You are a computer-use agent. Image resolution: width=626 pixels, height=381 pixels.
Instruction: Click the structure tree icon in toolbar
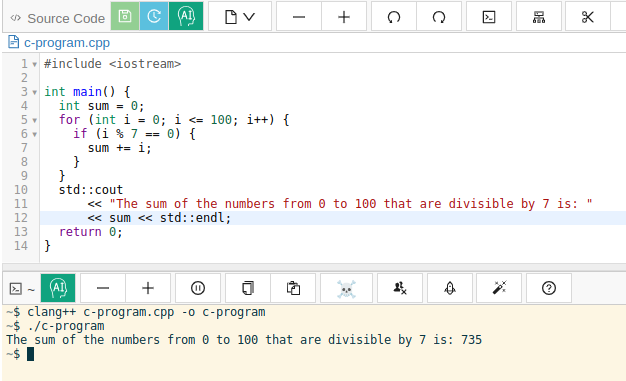[x=539, y=16]
